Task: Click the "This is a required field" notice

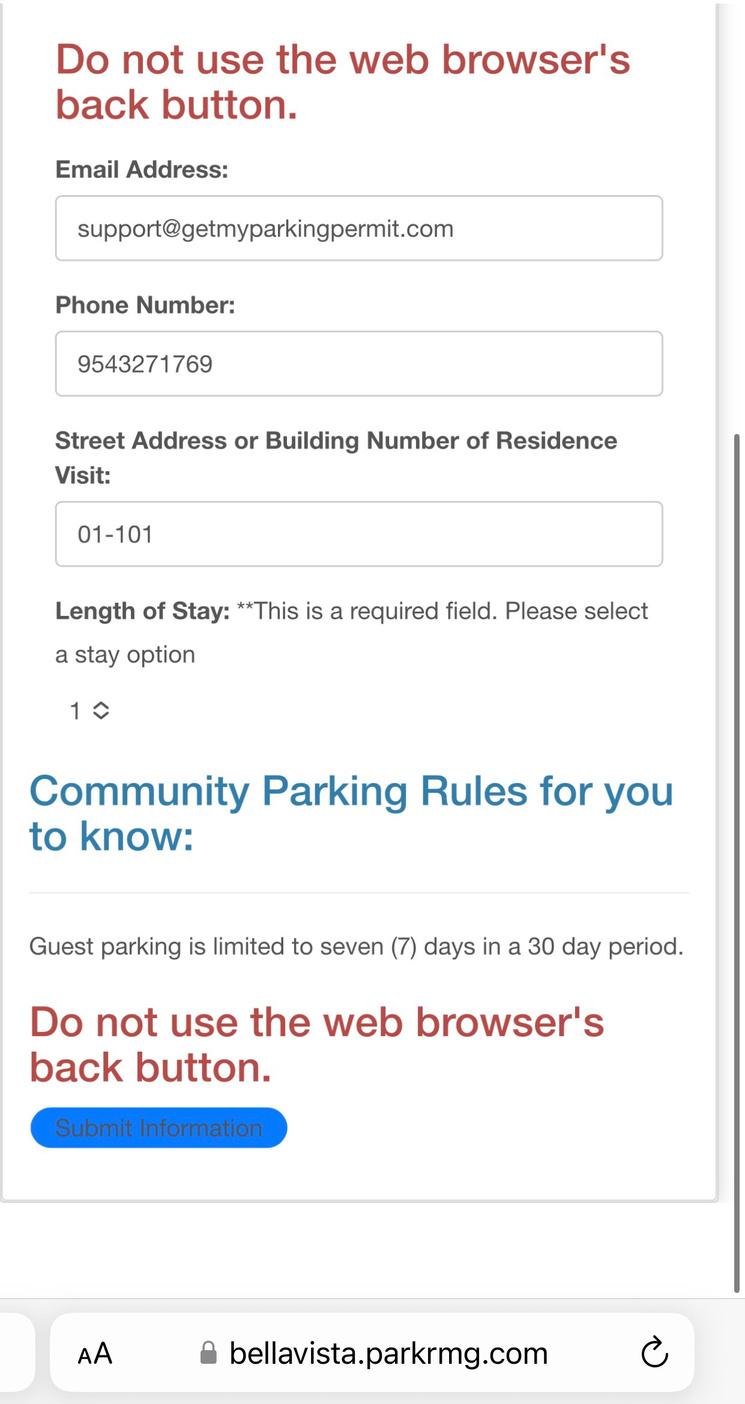Action: [442, 611]
